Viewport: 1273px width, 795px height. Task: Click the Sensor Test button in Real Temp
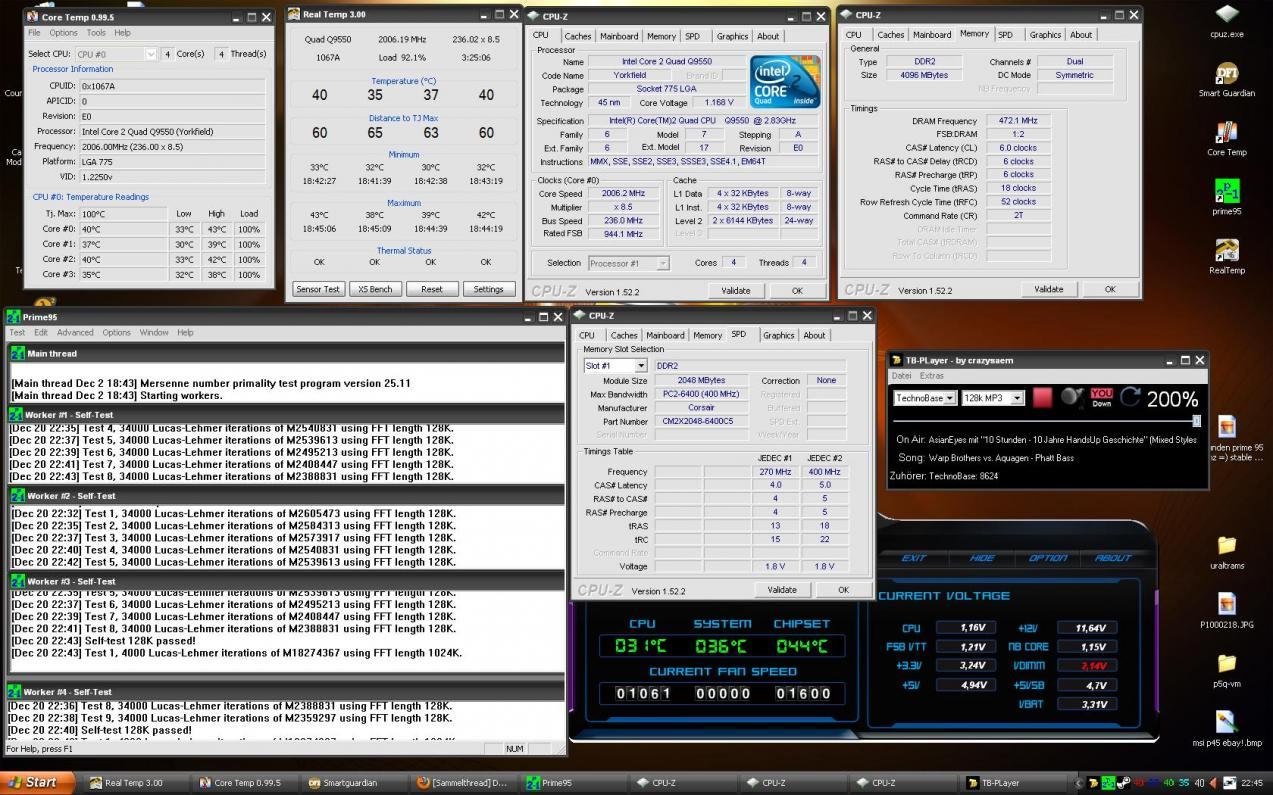[319, 289]
